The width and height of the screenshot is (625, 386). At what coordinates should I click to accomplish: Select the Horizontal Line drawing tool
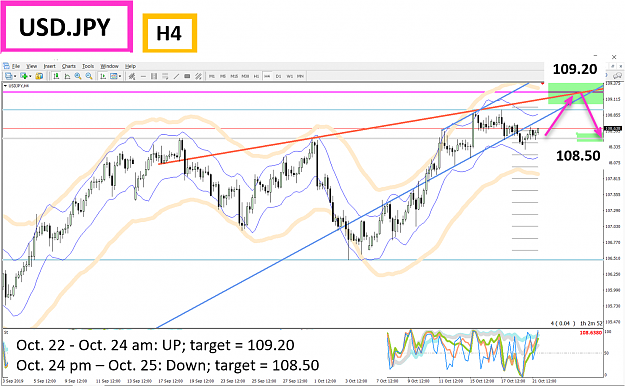tap(143, 76)
